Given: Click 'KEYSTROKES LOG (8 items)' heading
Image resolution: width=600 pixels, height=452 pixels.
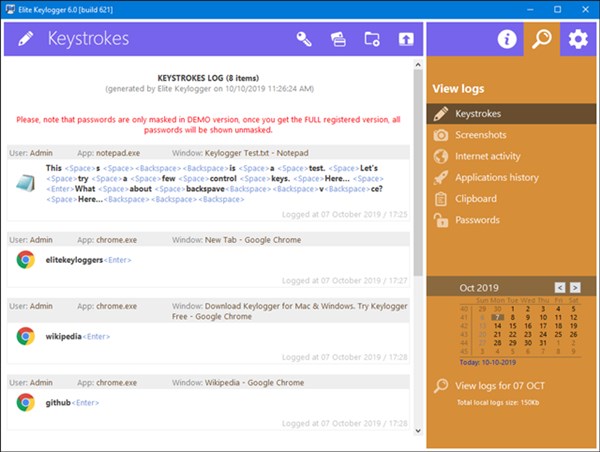Looking at the screenshot, I should coord(208,78).
